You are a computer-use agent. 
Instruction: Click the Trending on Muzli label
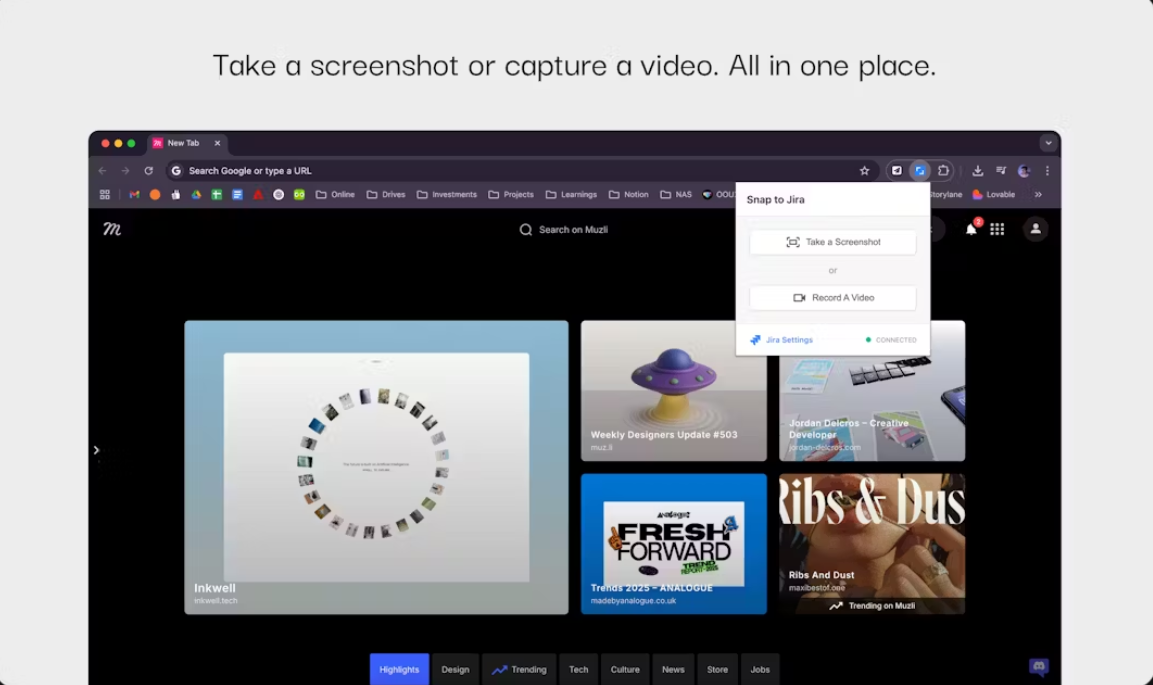pos(873,606)
